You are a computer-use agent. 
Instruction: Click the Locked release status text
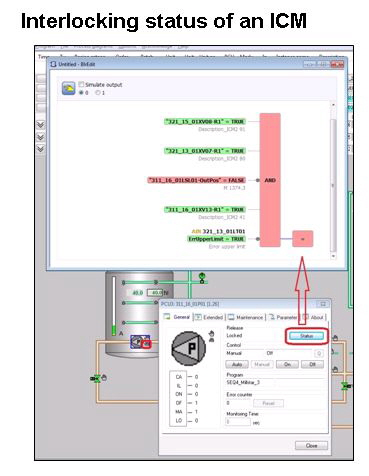tap(234, 335)
